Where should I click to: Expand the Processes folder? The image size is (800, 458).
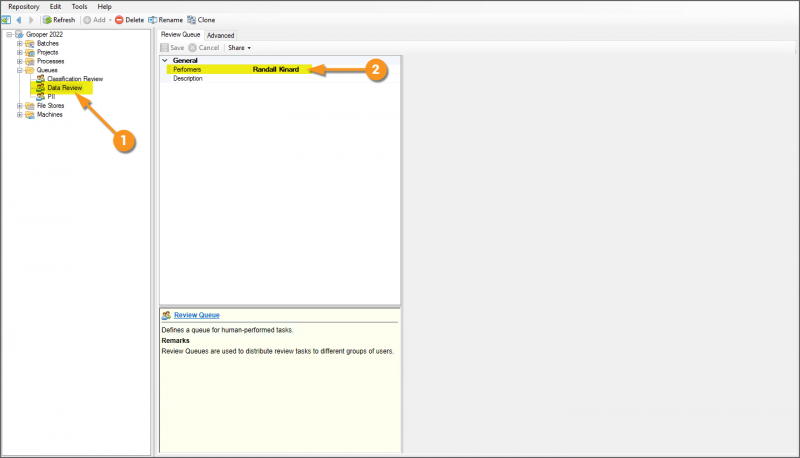click(19, 61)
